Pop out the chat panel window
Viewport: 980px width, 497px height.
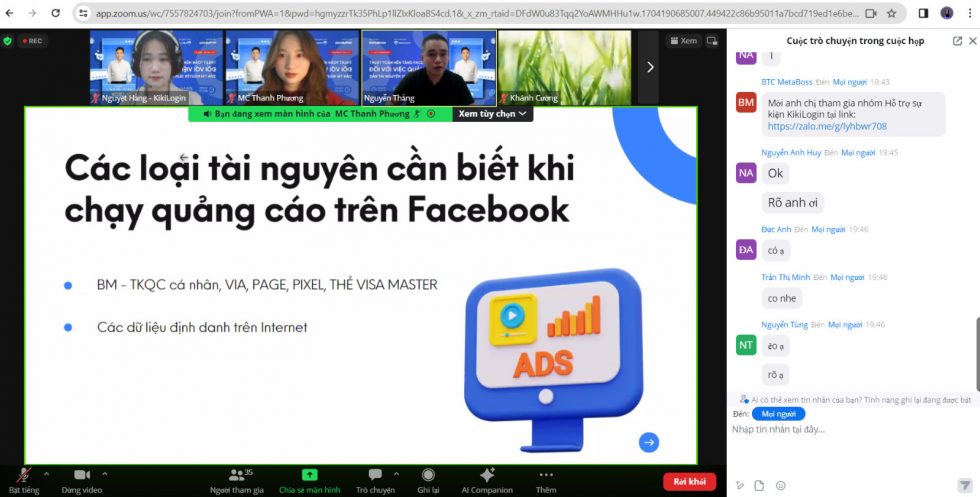[957, 41]
